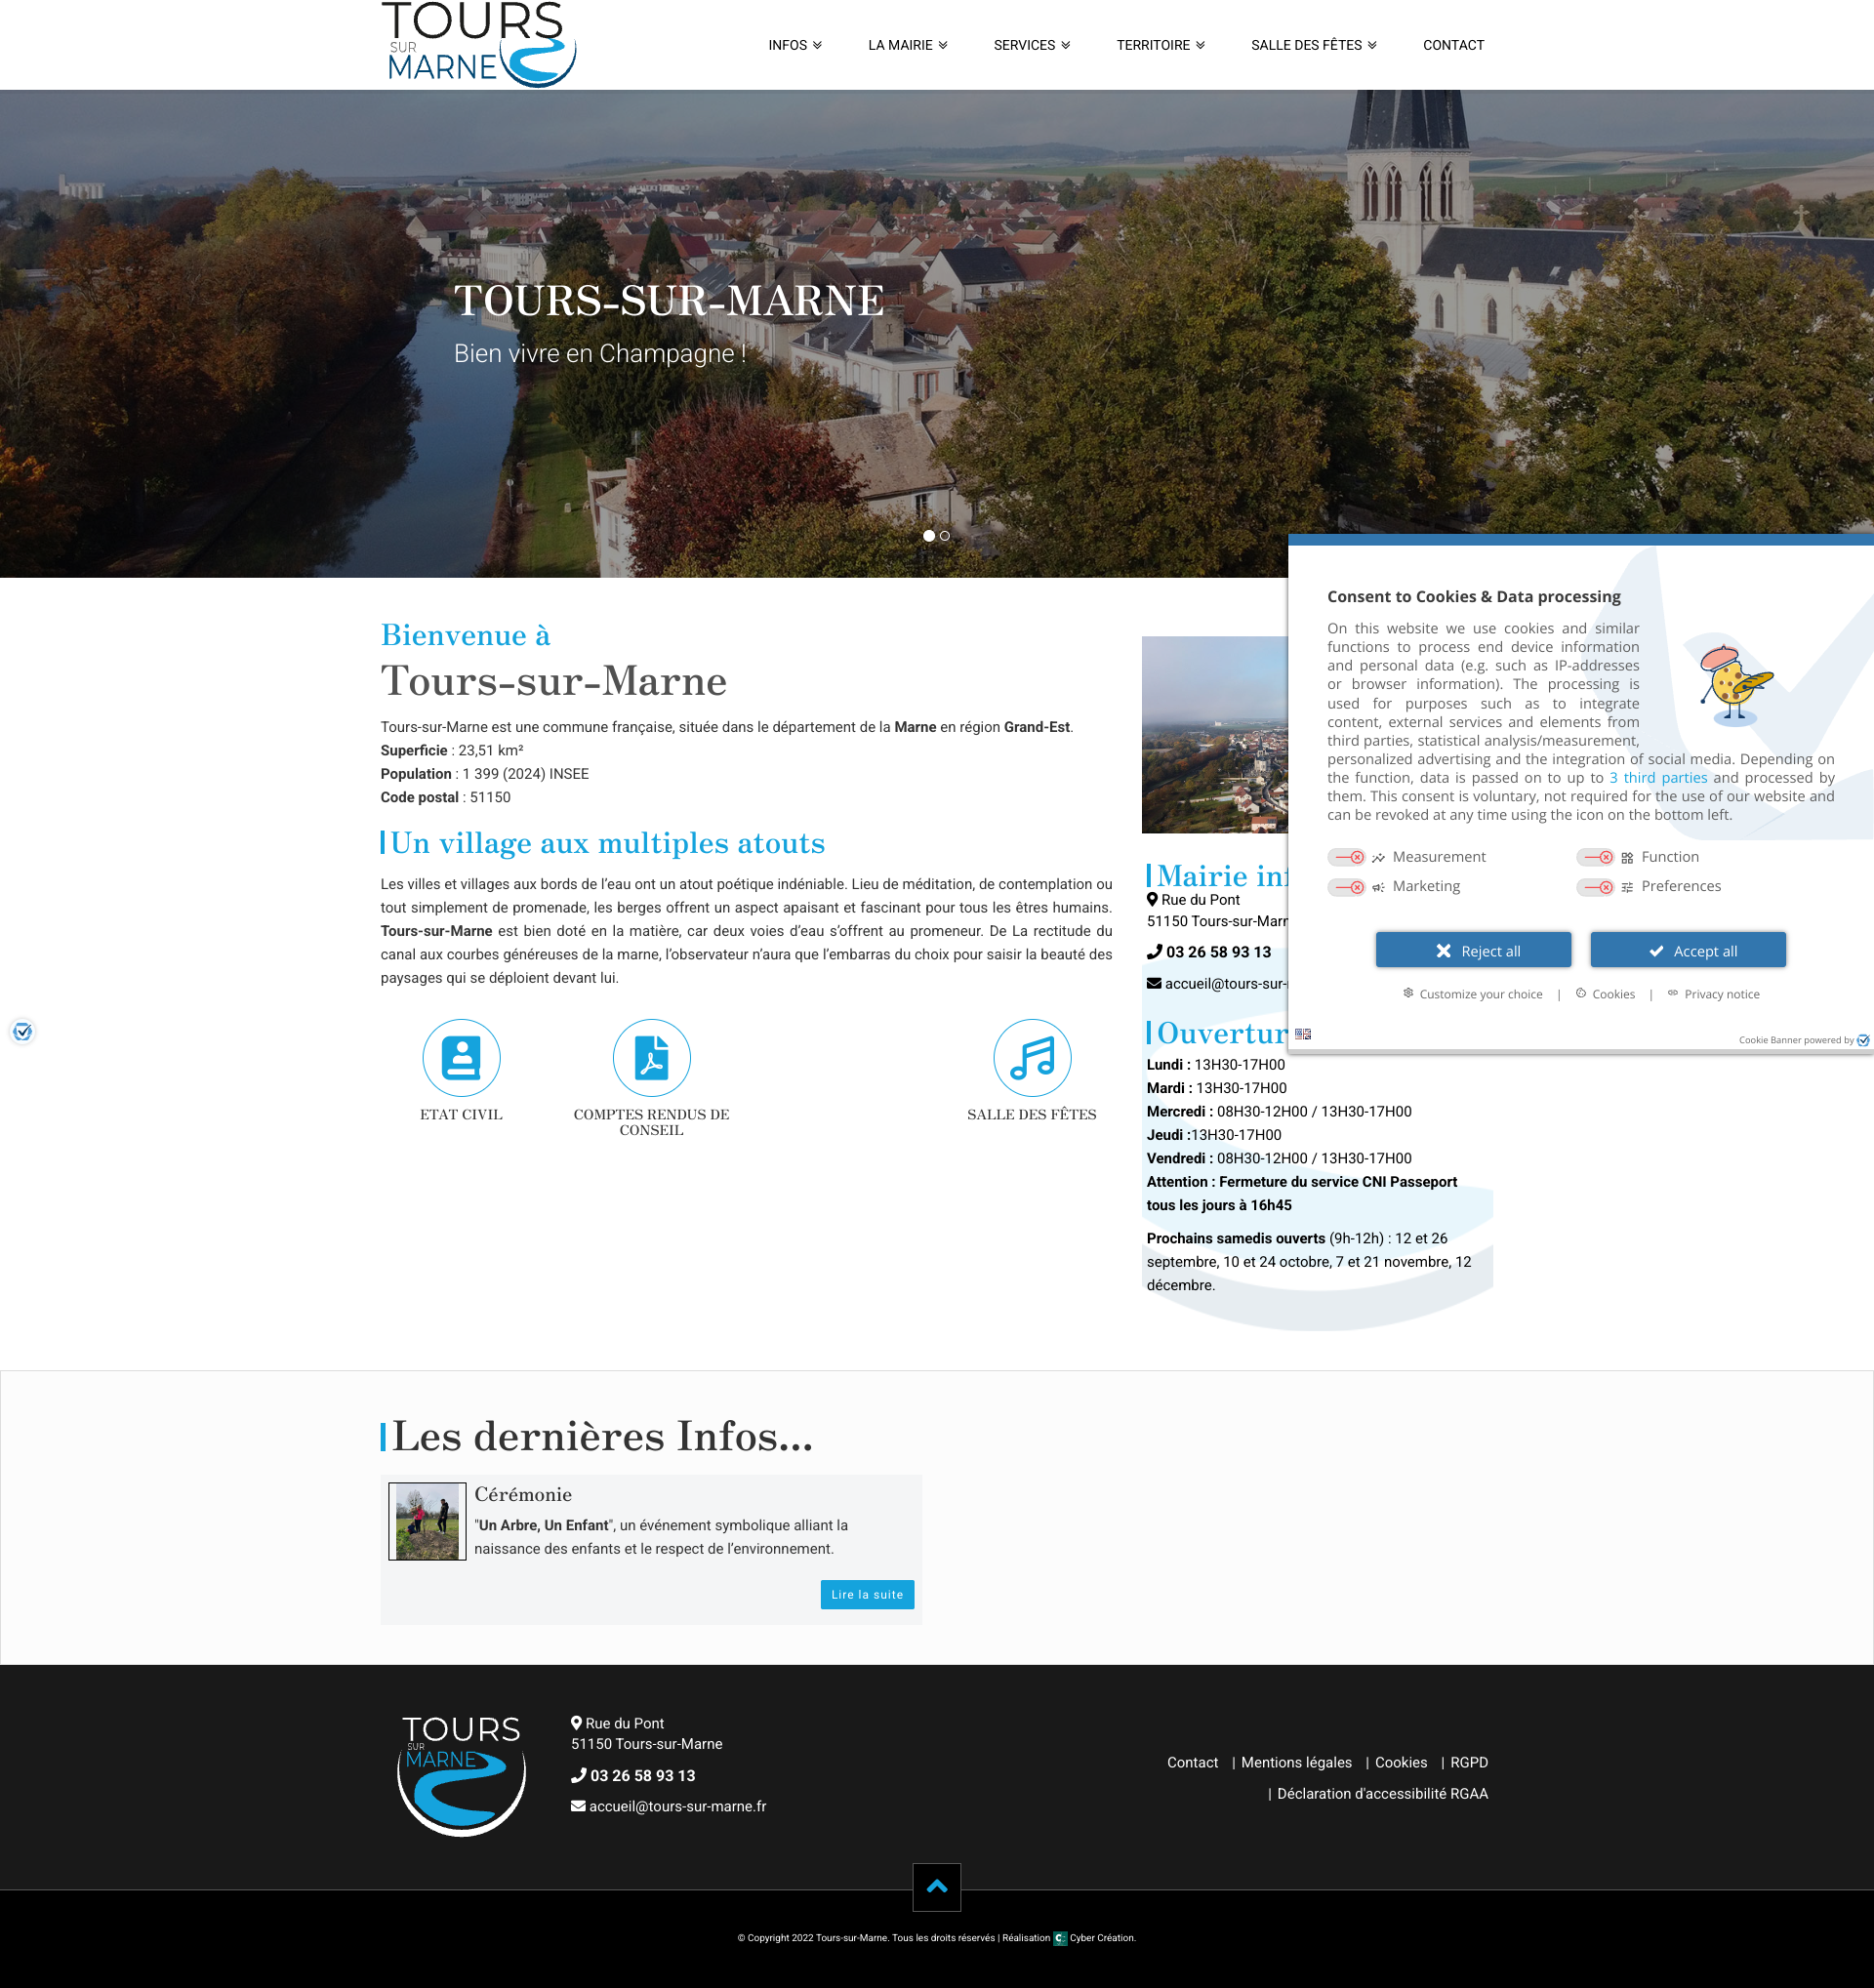This screenshot has height=1988, width=1874.
Task: Open the Territoire dropdown menu
Action: (1161, 45)
